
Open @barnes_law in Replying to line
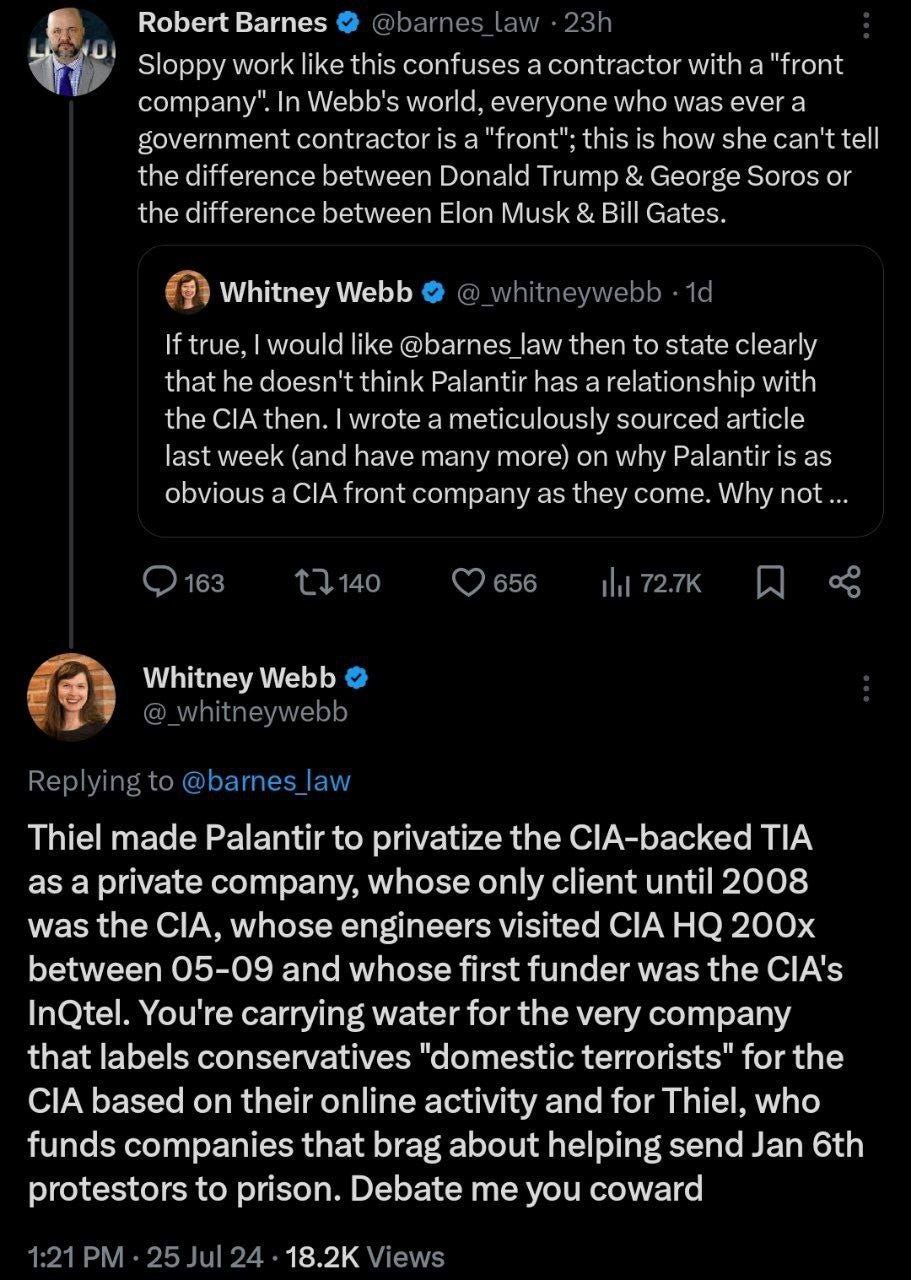[x=267, y=781]
